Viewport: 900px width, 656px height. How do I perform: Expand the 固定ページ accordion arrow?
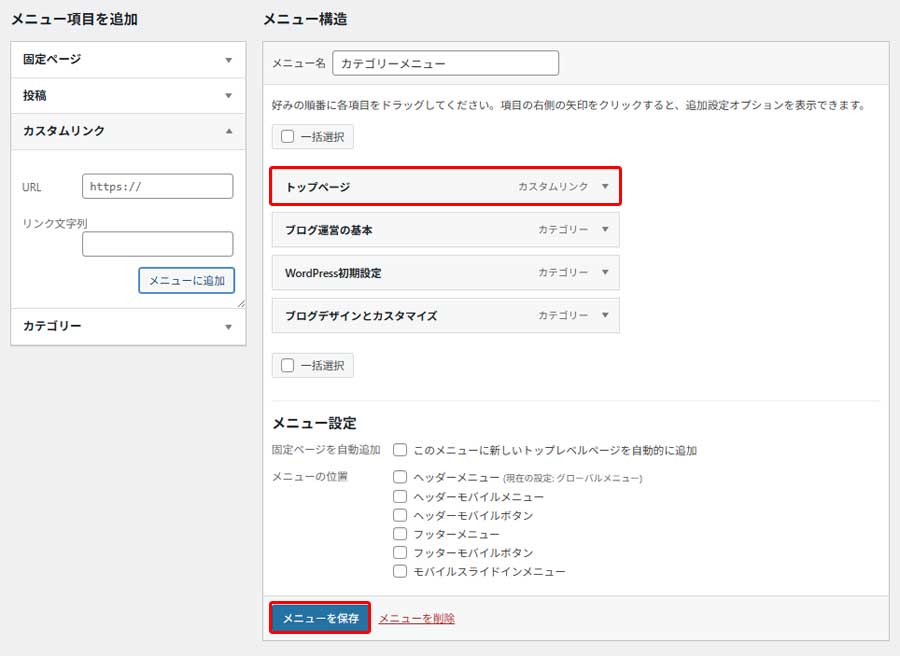[x=228, y=60]
